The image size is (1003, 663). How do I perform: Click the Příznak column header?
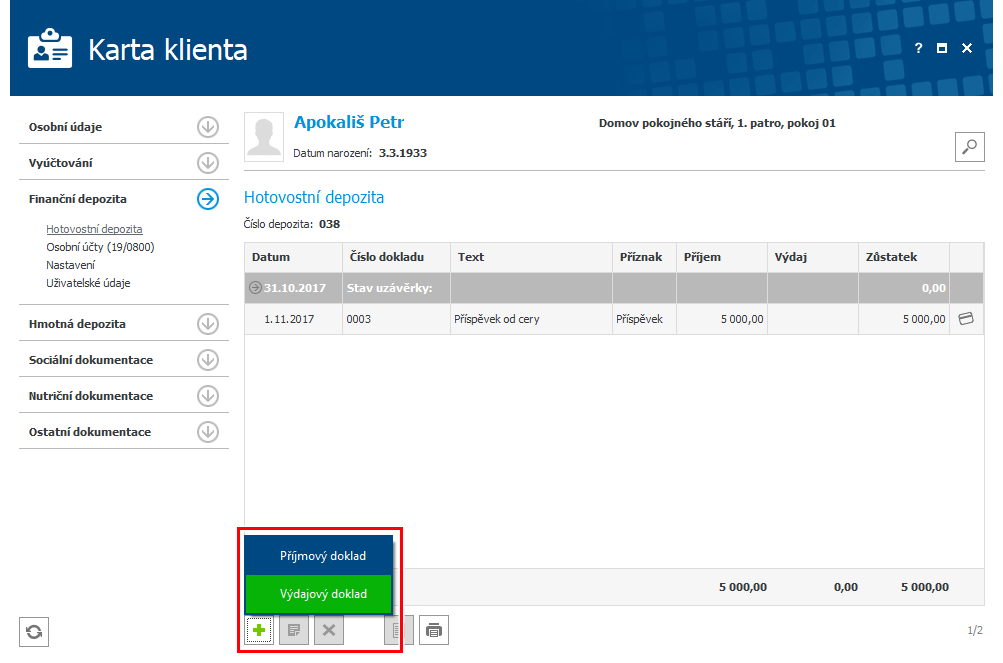pos(644,257)
